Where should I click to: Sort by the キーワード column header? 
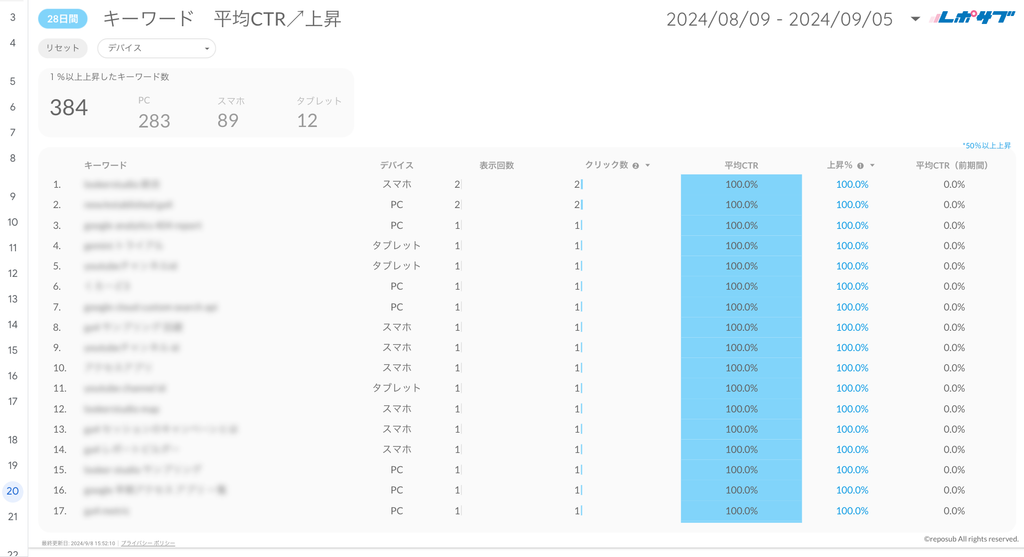coord(105,165)
